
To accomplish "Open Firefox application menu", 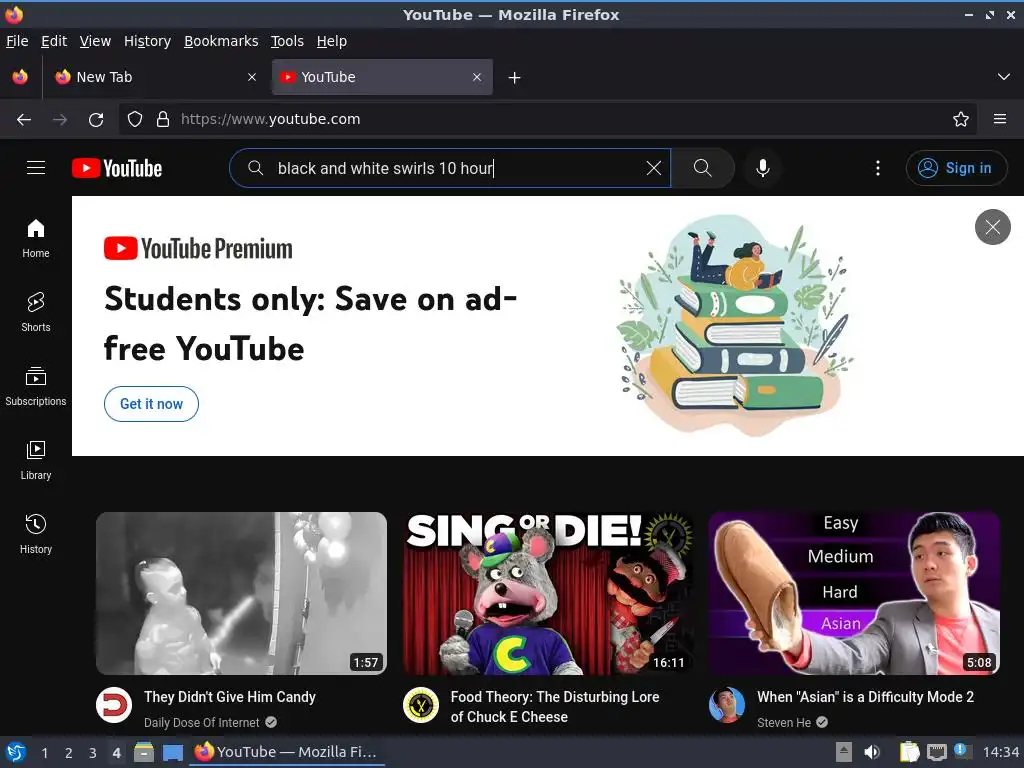I will tap(1000, 120).
